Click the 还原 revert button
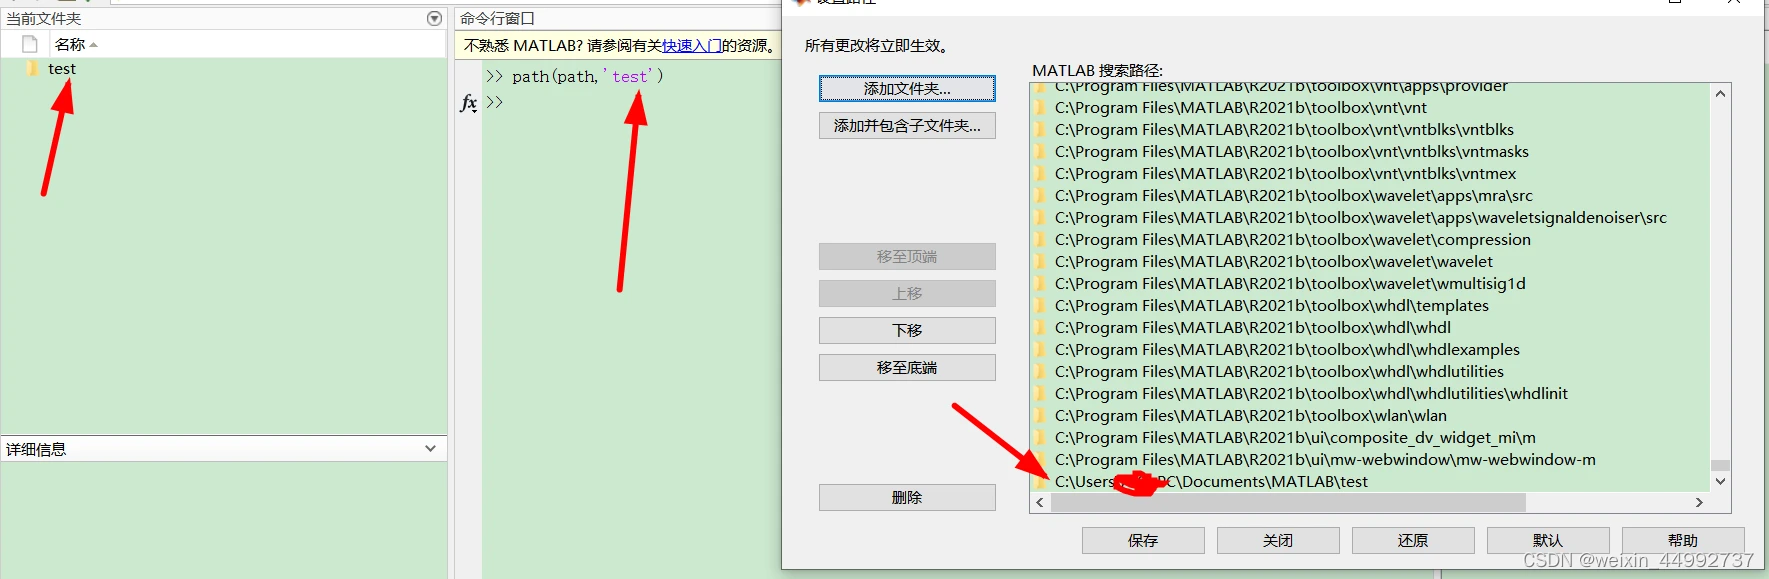1769x579 pixels. pyautogui.click(x=1413, y=540)
